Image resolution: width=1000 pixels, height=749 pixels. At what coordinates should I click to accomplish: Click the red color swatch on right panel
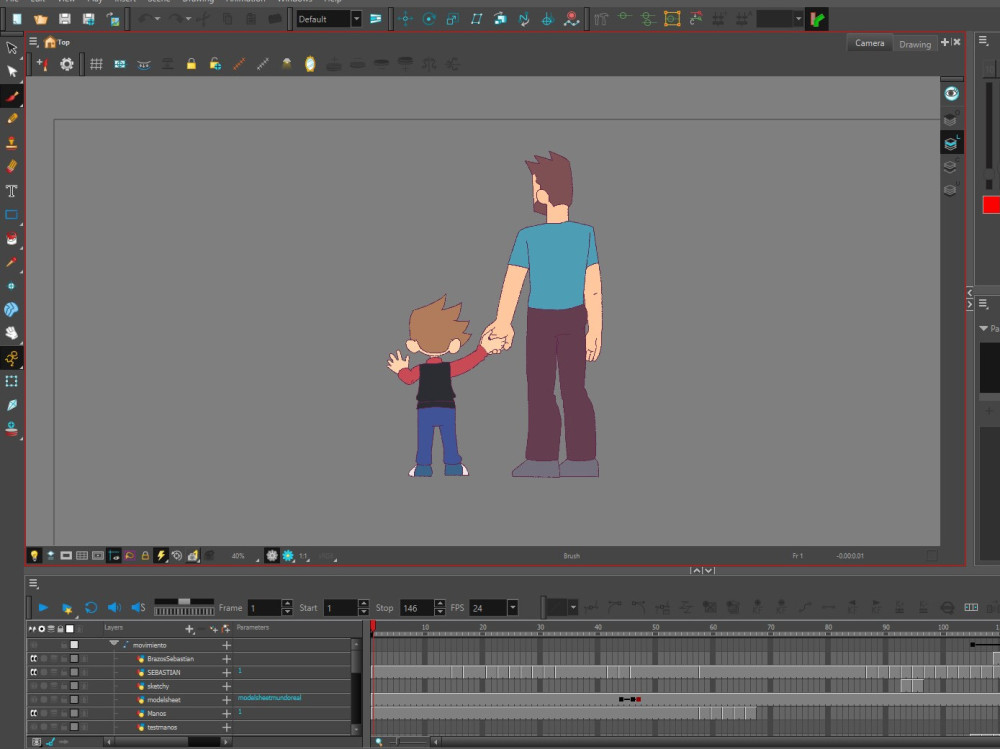pyautogui.click(x=991, y=205)
